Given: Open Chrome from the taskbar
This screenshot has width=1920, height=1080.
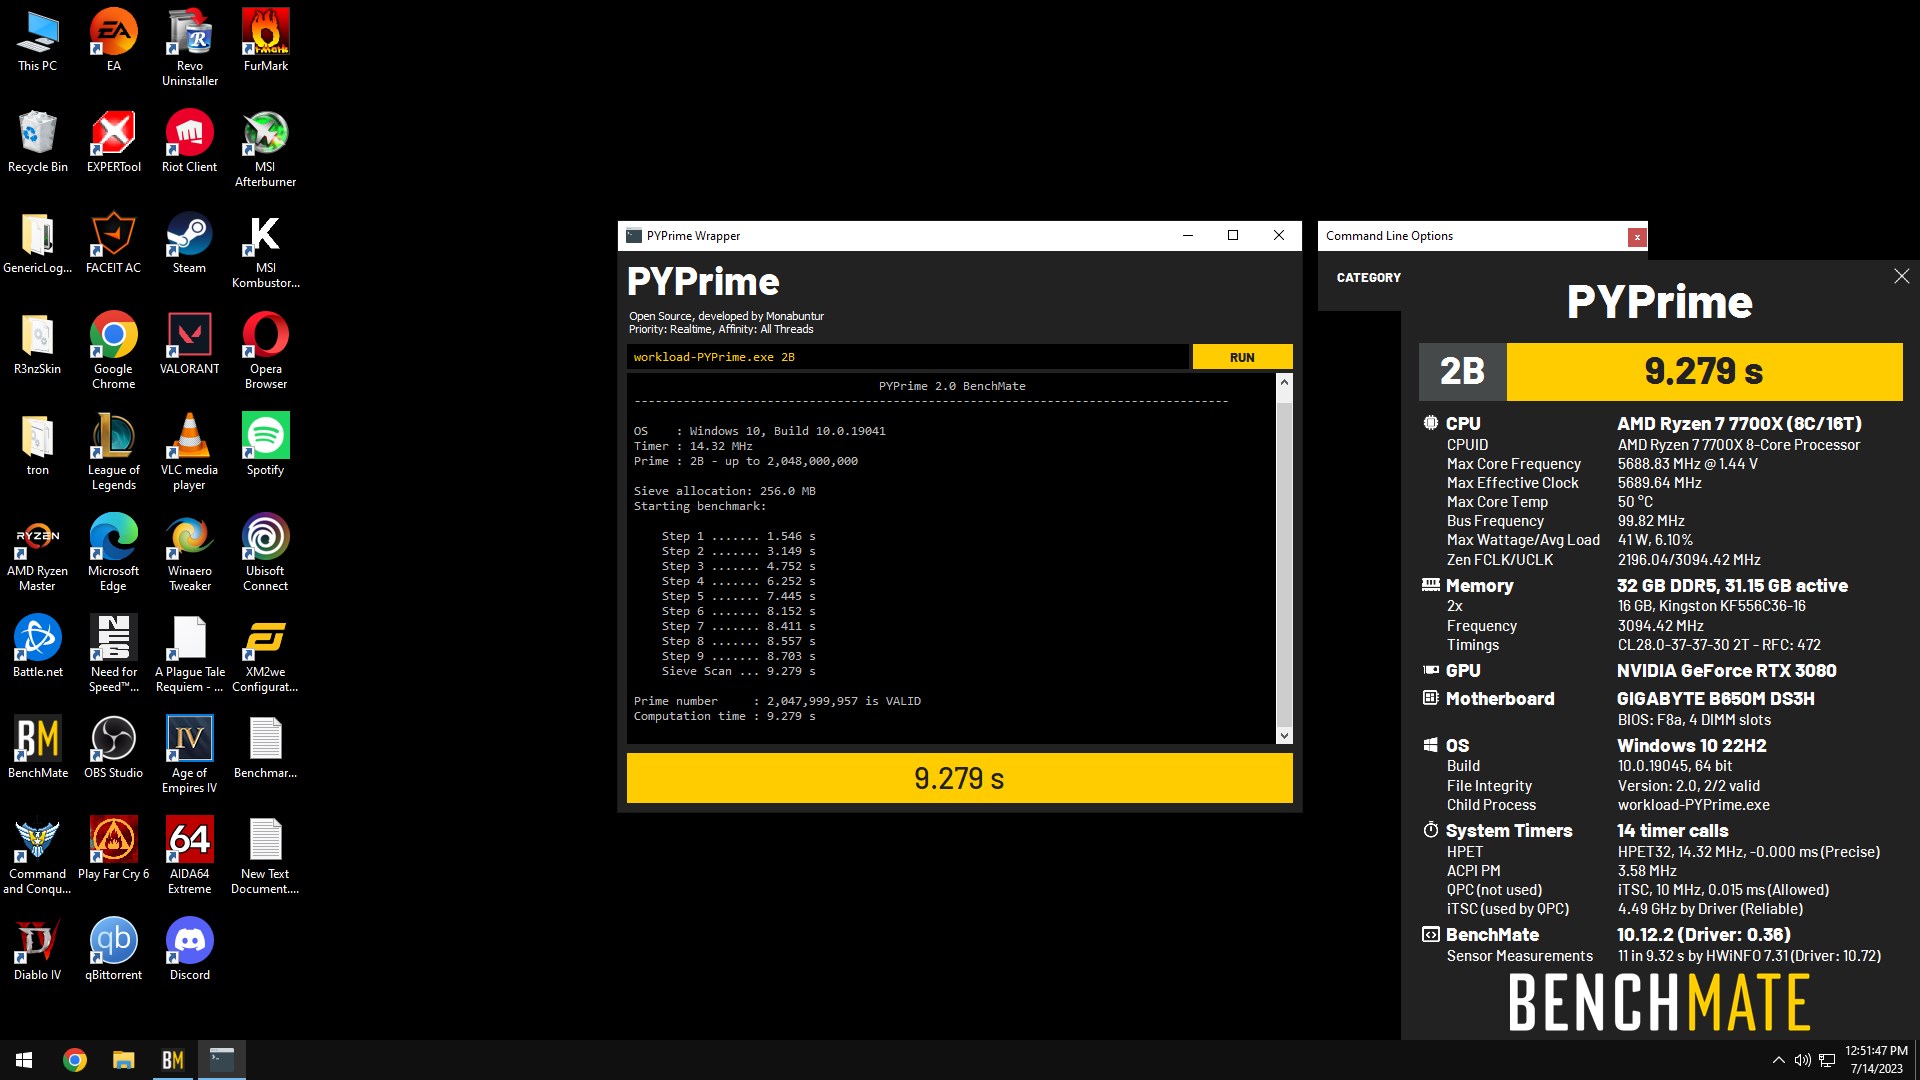Looking at the screenshot, I should point(75,1060).
